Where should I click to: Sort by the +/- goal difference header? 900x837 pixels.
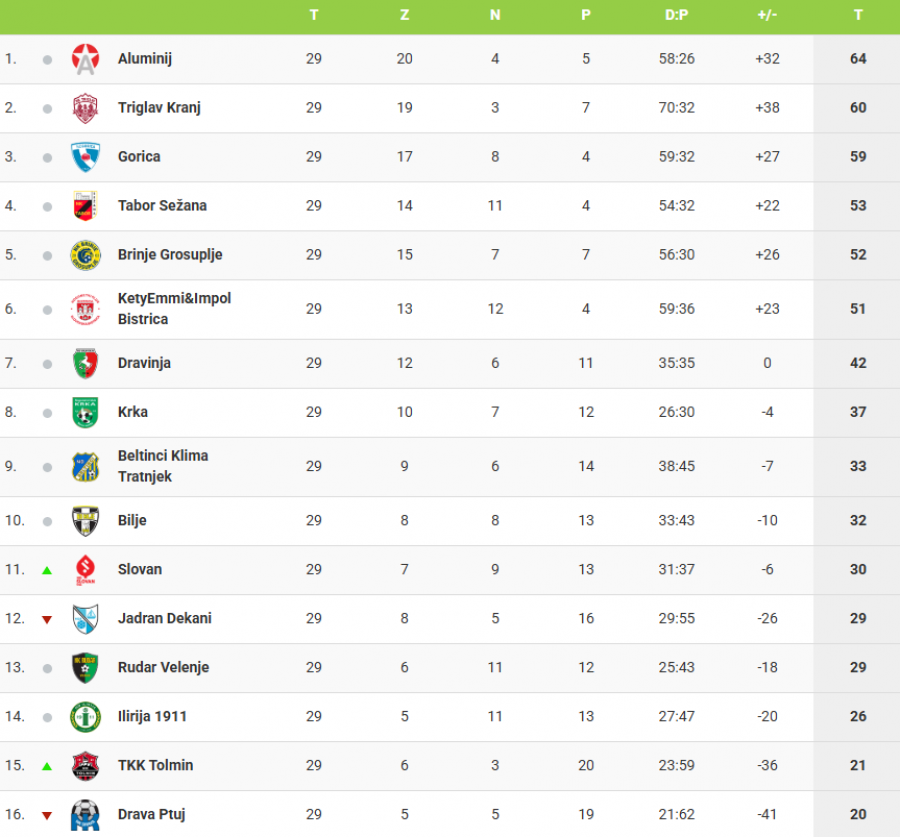[x=767, y=15]
